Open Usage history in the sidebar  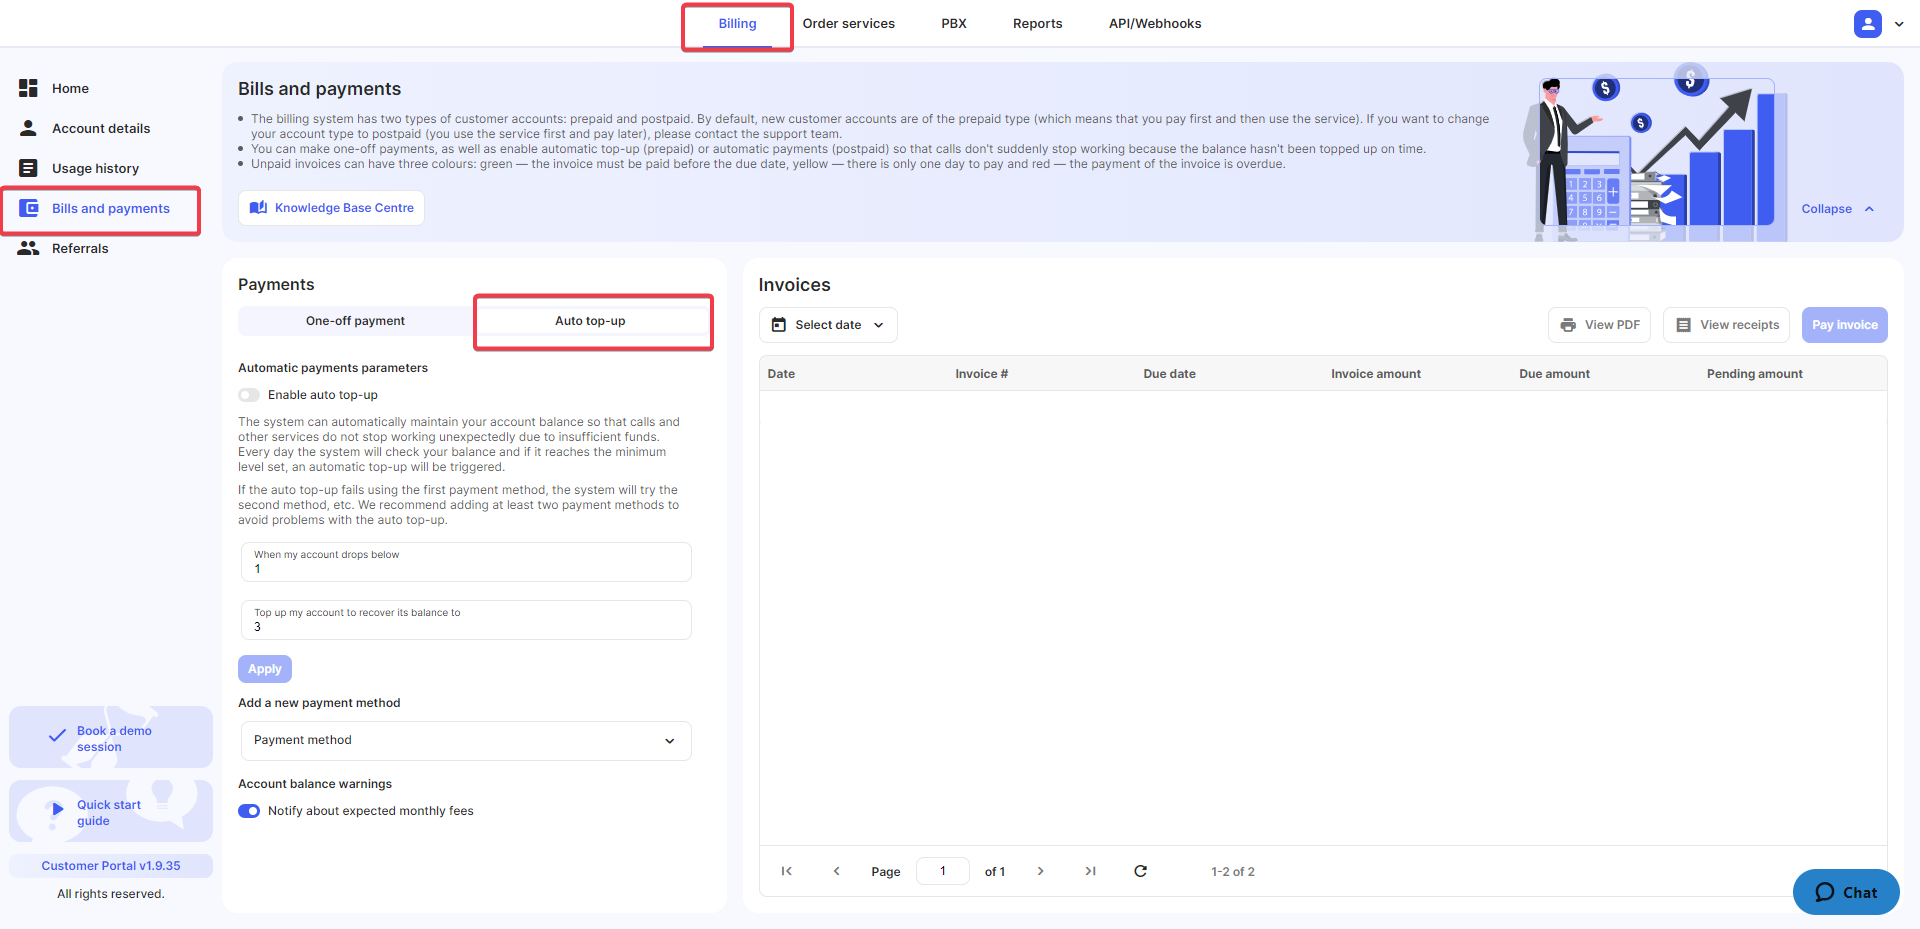95,168
